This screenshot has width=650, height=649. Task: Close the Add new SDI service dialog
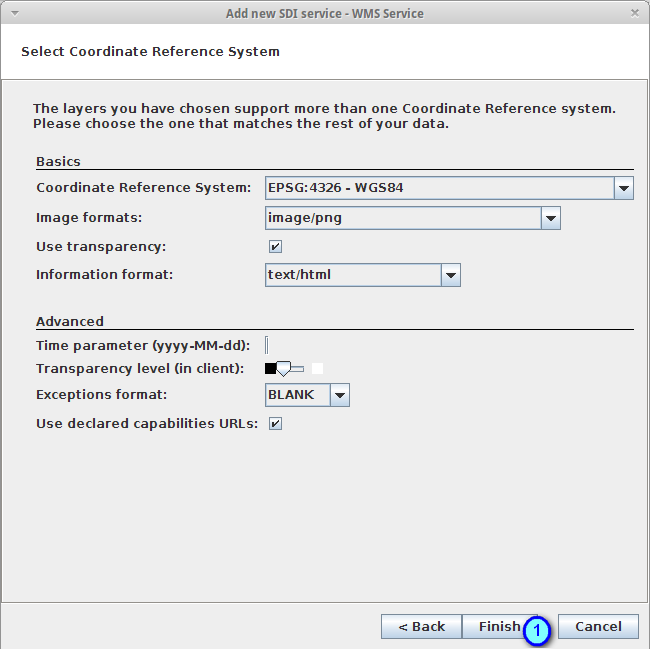(635, 13)
